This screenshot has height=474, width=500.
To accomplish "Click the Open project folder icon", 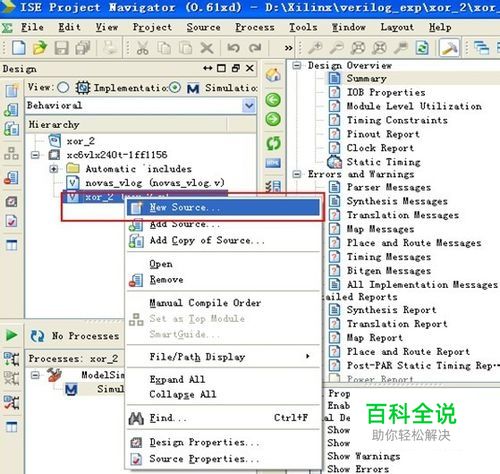I will pyautogui.click(x=40, y=48).
